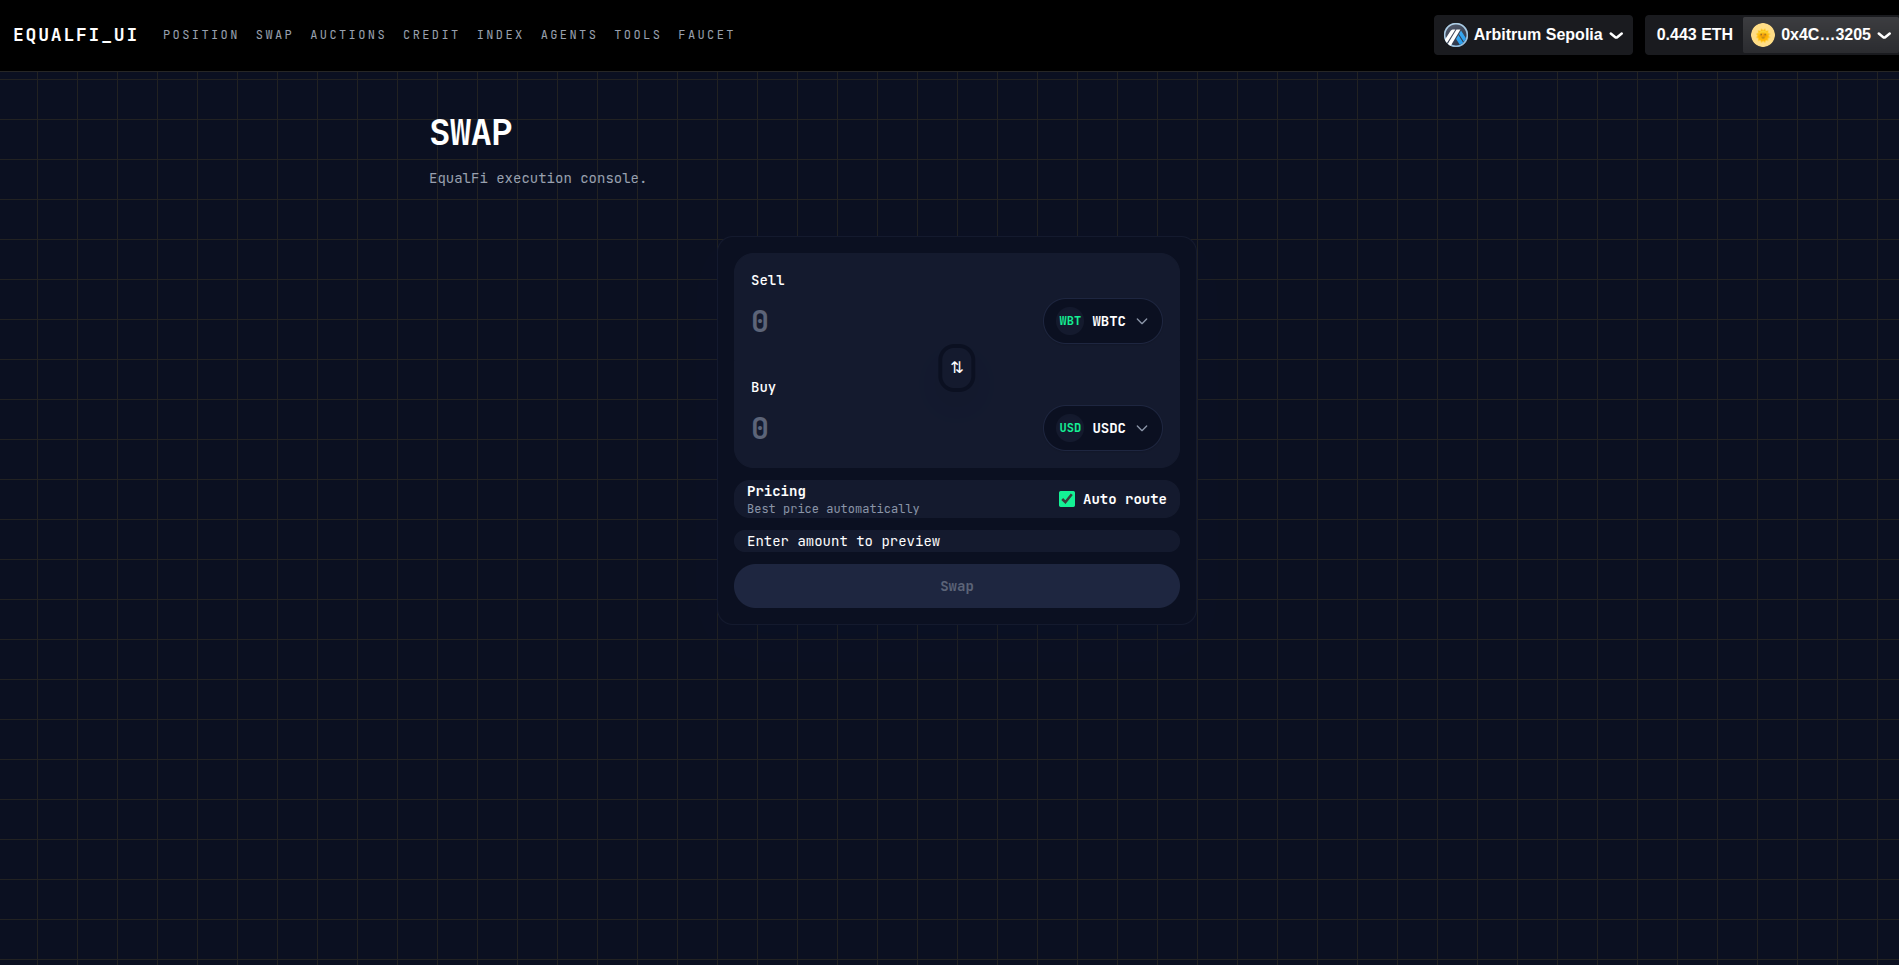Screen dimensions: 1899x965
Task: Click the WBT token badge icon
Action: click(x=1069, y=321)
